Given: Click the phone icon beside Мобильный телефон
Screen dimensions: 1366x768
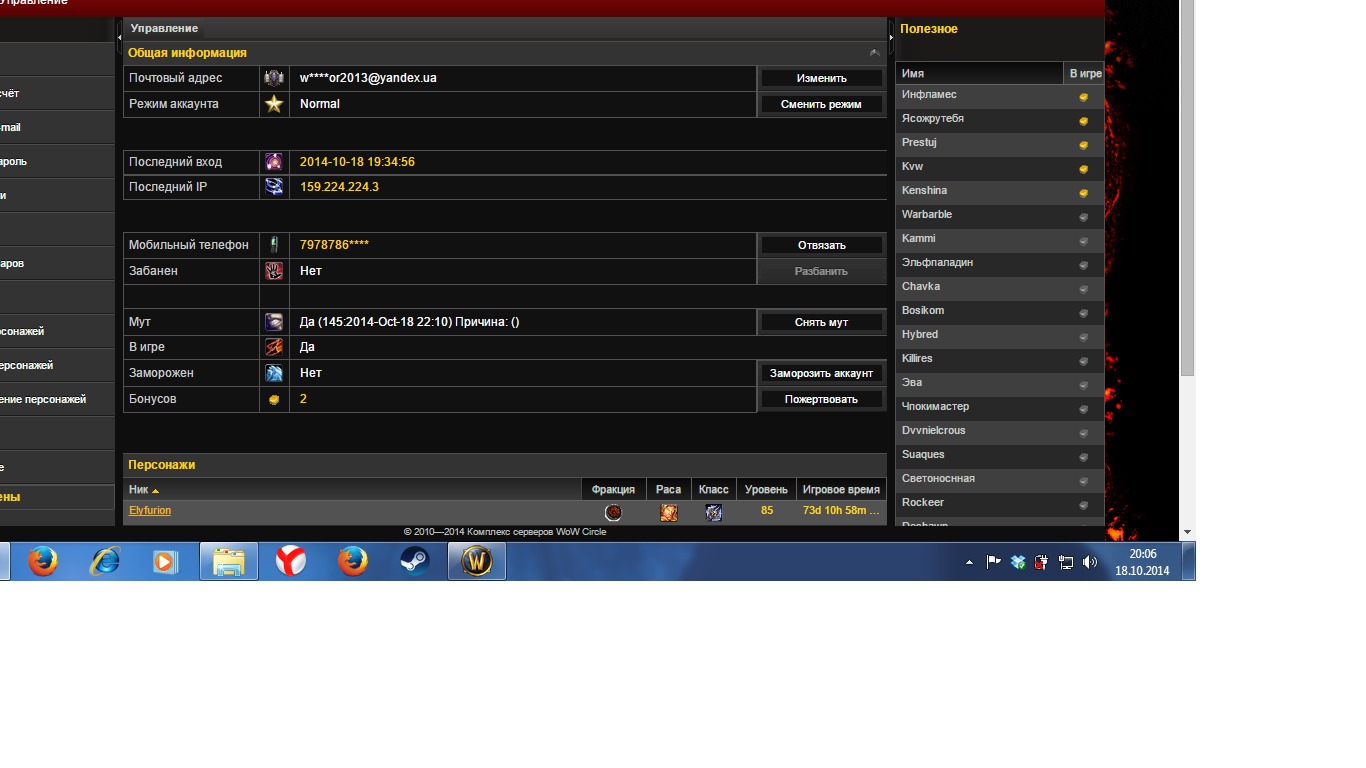Looking at the screenshot, I should [274, 245].
